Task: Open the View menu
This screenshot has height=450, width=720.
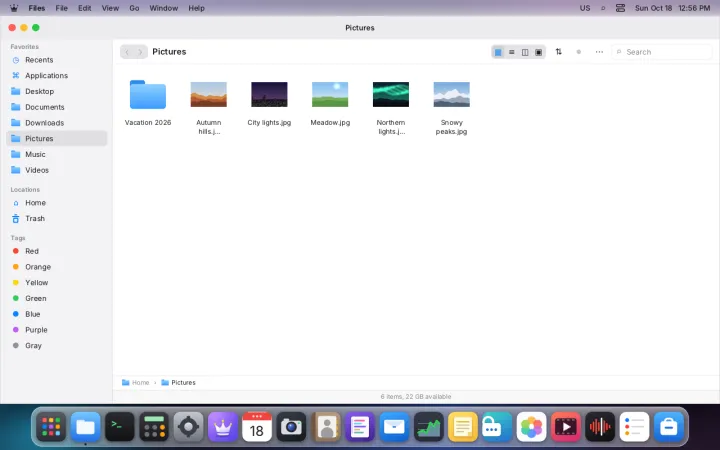Action: click(110, 8)
